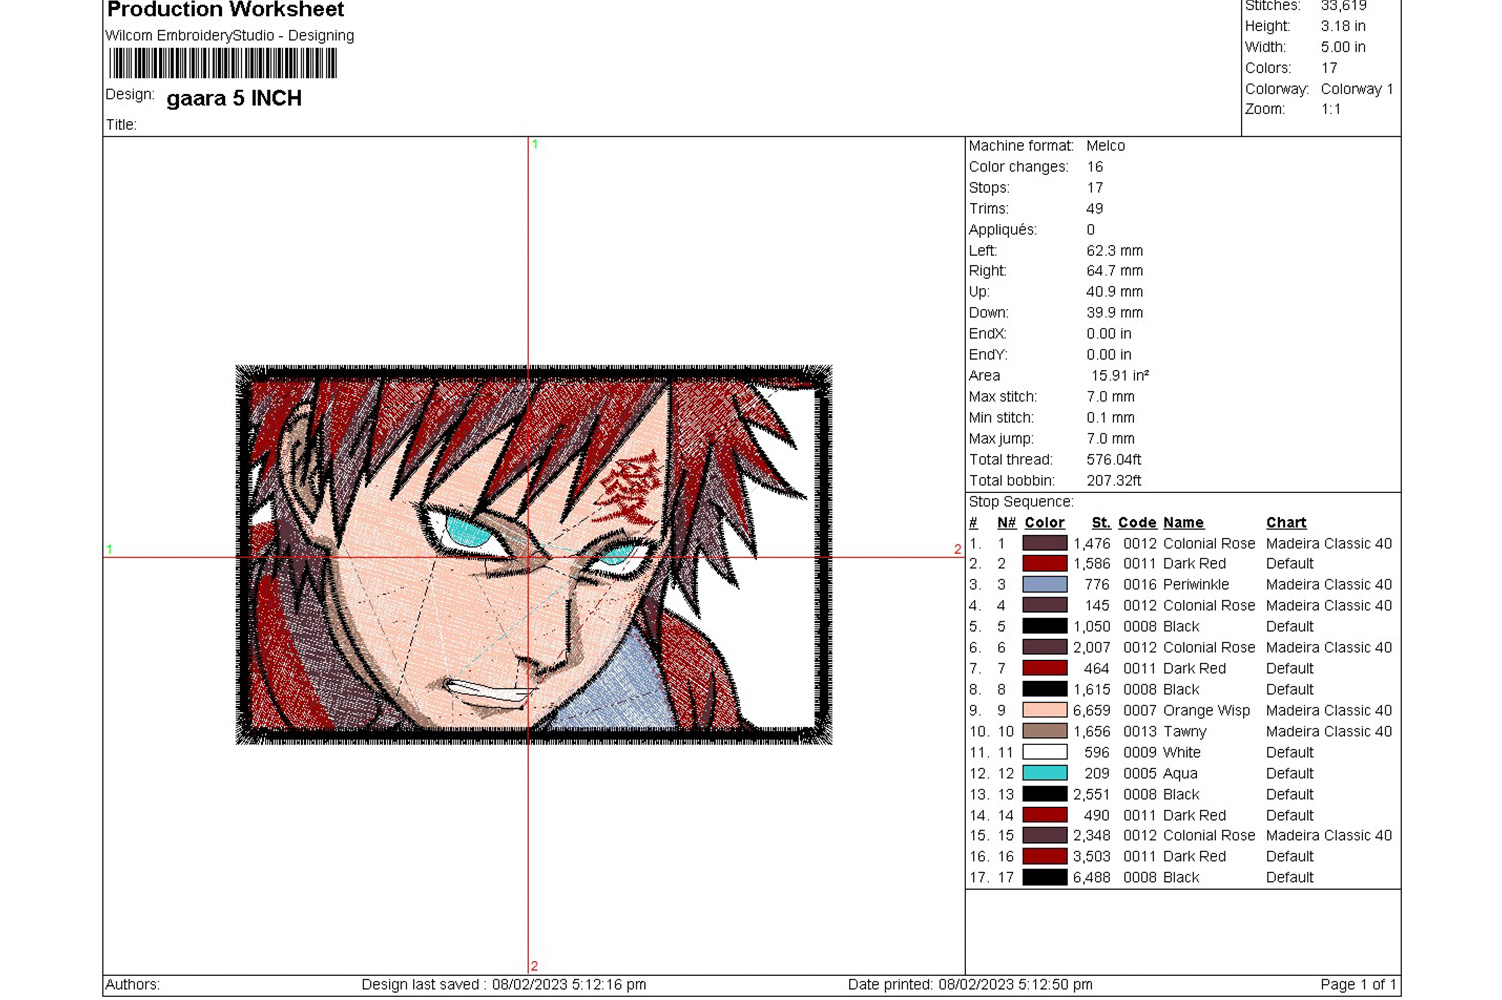Click the Machine format value 'Melco'
Image resolution: width=1502 pixels, height=1000 pixels.
1106,146
